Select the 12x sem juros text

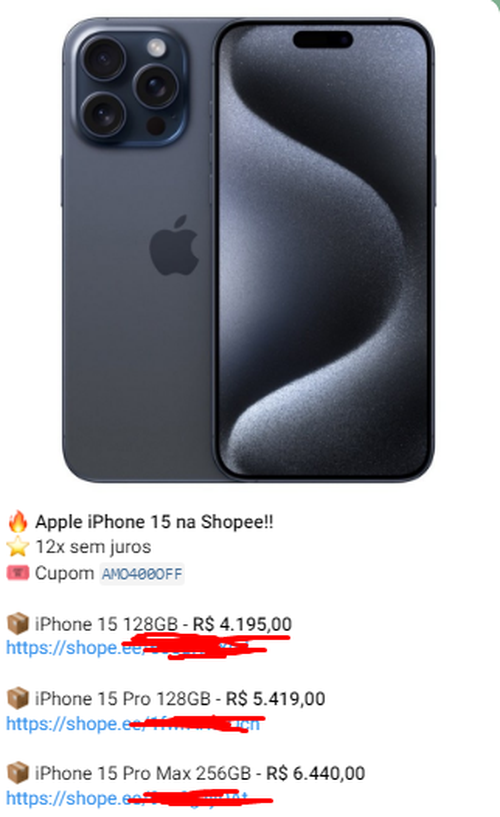(x=93, y=547)
